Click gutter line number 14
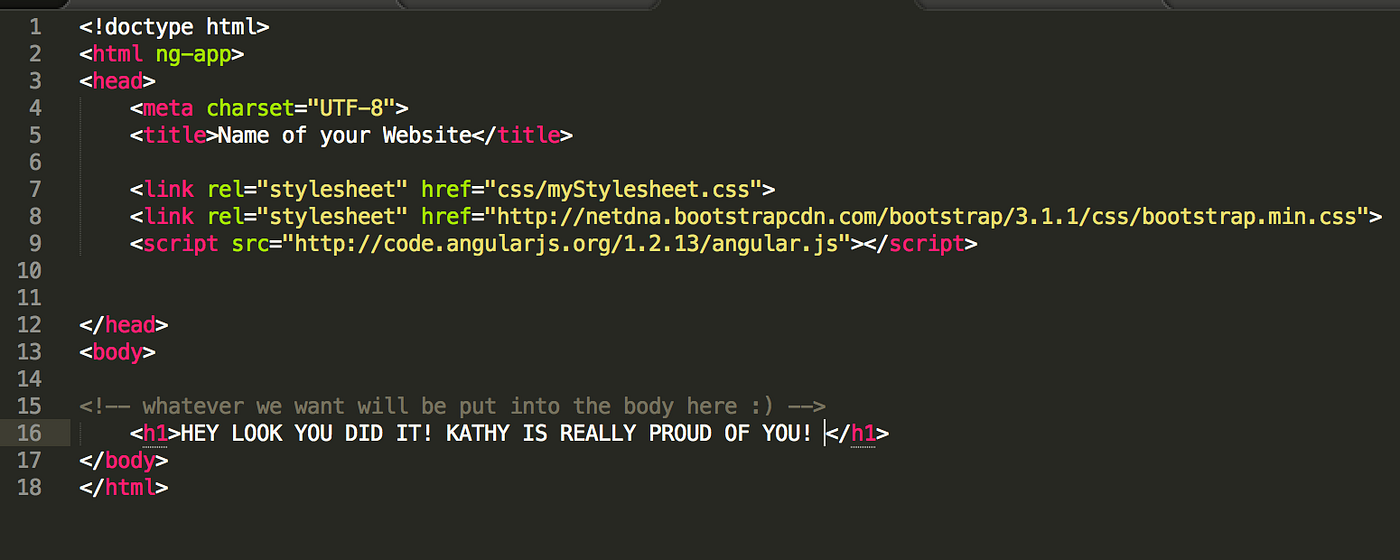 (x=30, y=379)
